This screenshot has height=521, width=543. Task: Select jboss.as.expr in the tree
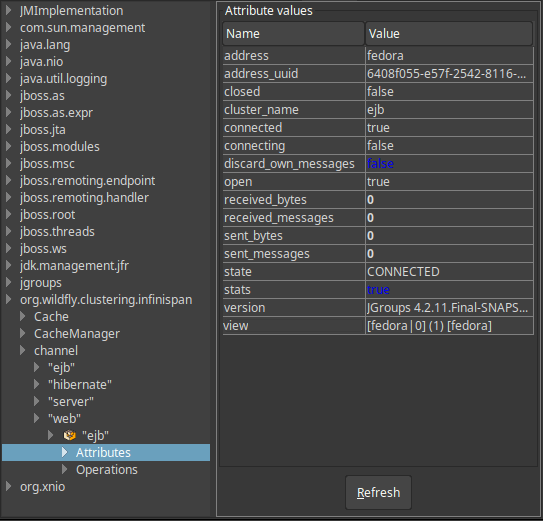(x=56, y=113)
